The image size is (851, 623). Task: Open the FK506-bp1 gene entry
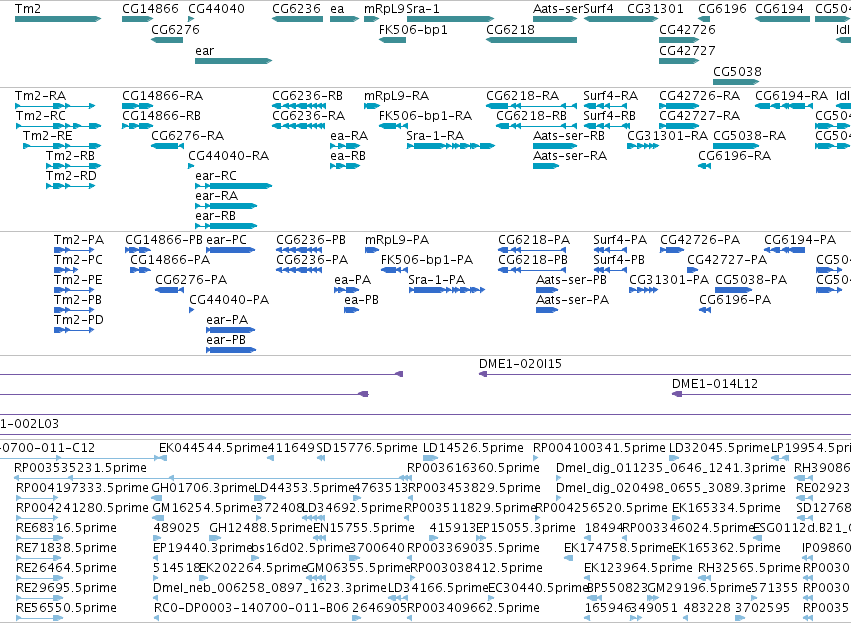(392, 40)
